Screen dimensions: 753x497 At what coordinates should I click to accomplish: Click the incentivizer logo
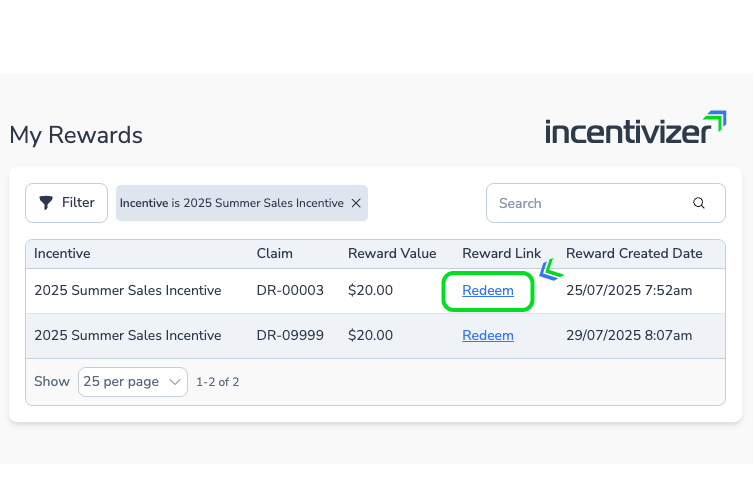635,130
